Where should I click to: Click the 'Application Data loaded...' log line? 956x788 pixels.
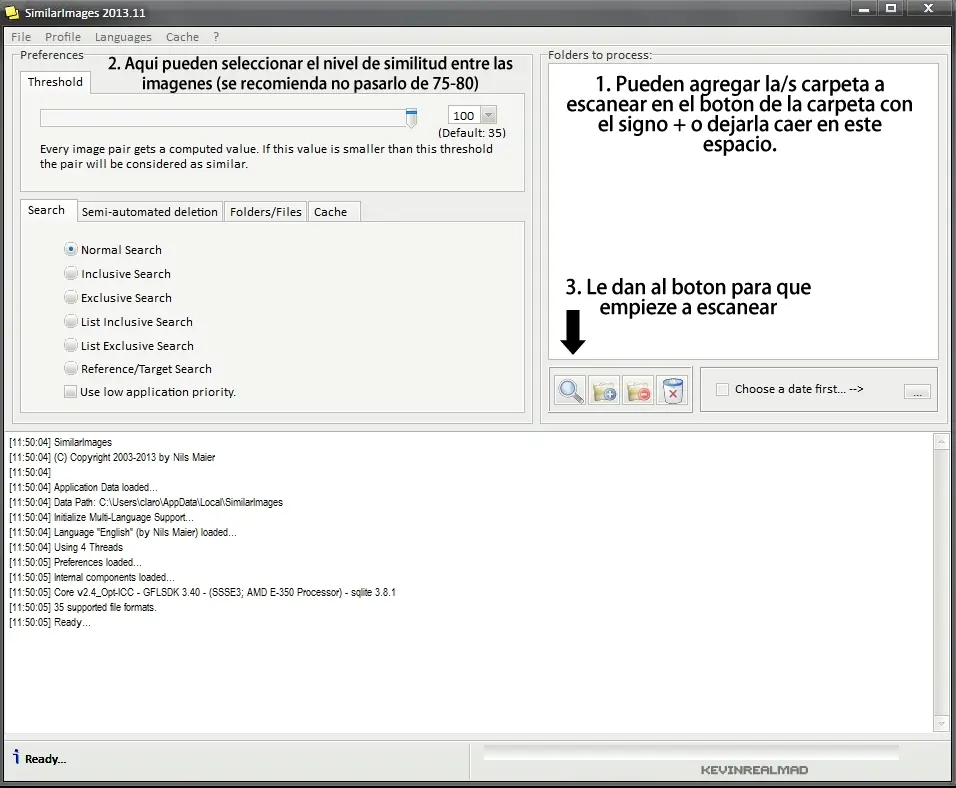pyautogui.click(x=83, y=487)
